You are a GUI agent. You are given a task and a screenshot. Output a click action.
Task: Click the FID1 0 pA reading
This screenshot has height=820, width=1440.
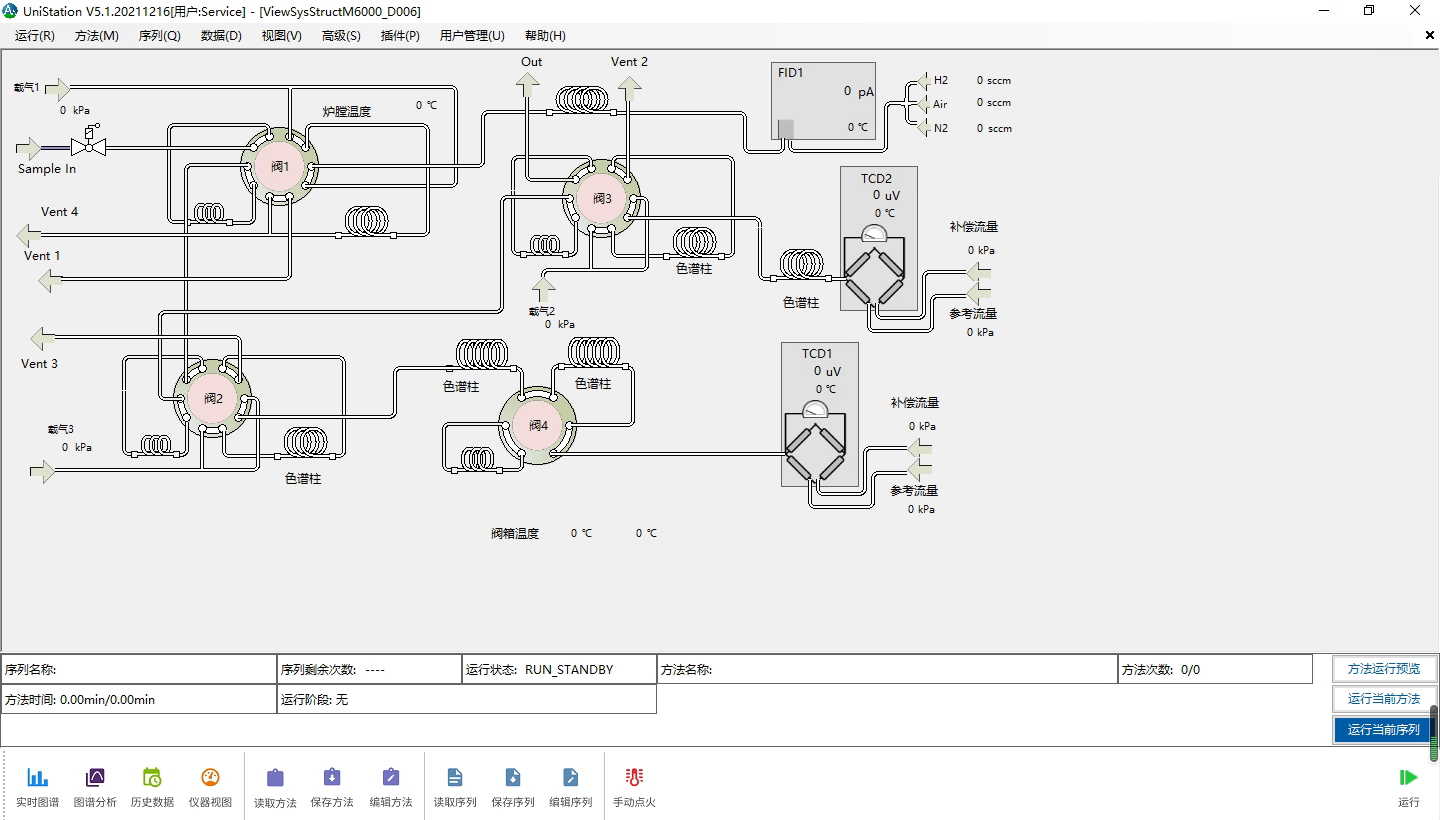[x=858, y=91]
